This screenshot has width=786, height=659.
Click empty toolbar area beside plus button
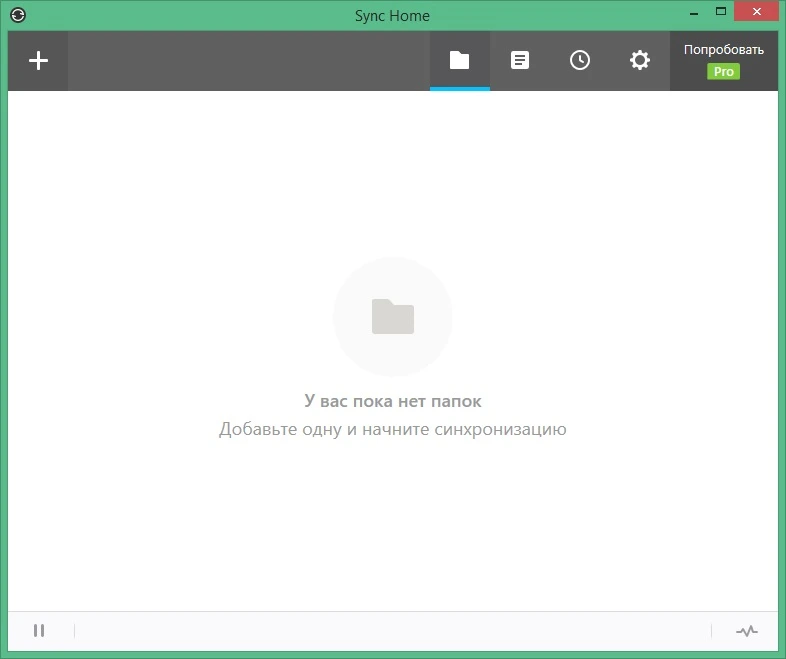(x=249, y=61)
